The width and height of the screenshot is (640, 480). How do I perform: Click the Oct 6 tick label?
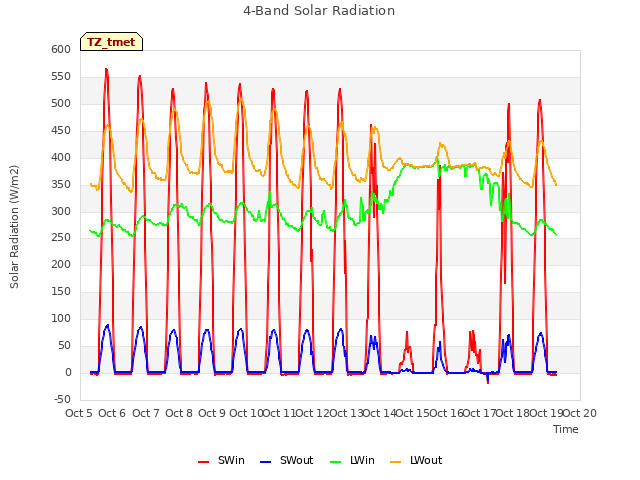pos(112,413)
